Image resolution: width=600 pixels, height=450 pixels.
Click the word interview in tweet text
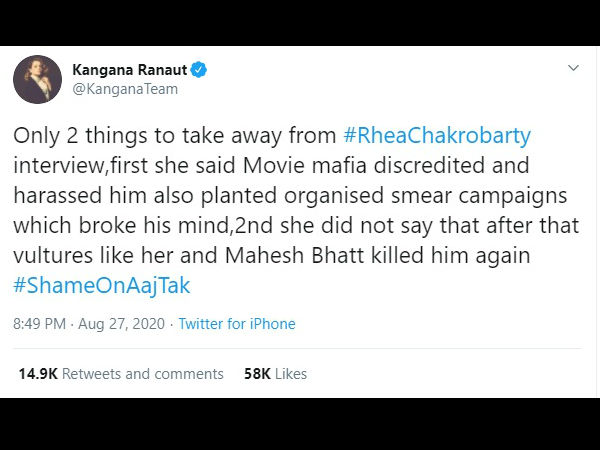pos(59,165)
